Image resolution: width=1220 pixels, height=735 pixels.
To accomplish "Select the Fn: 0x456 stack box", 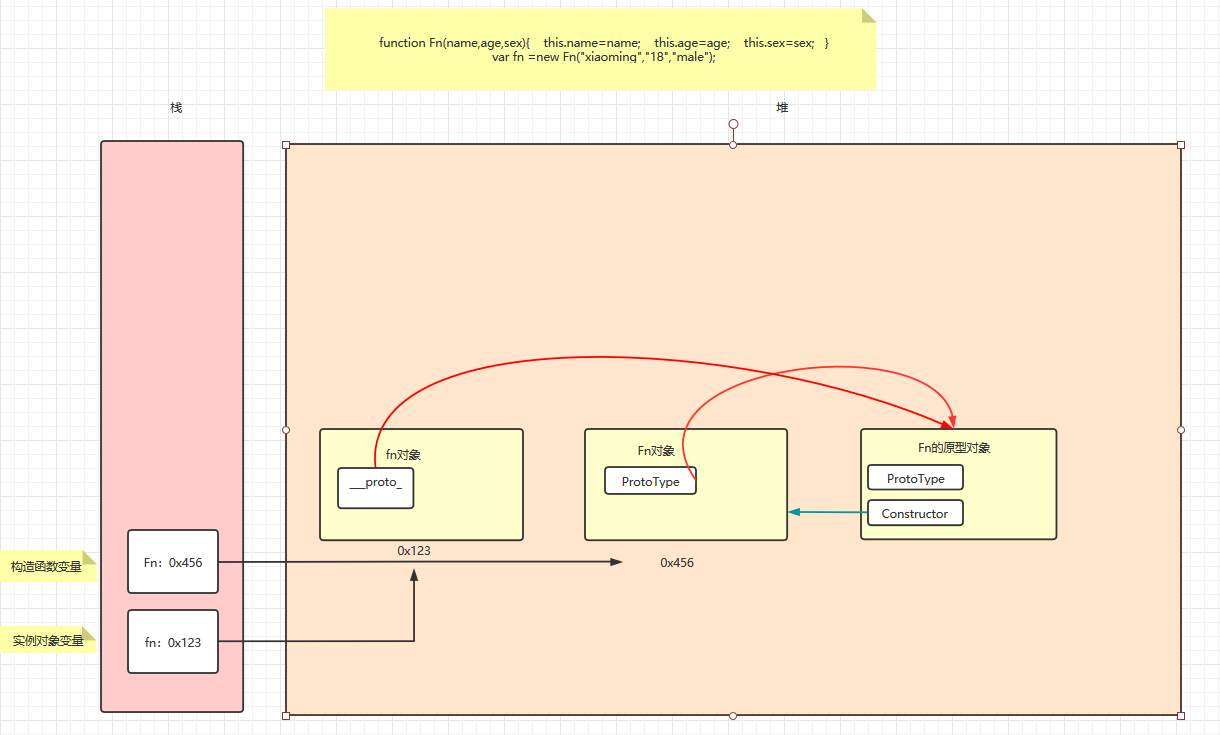I will pos(173,563).
